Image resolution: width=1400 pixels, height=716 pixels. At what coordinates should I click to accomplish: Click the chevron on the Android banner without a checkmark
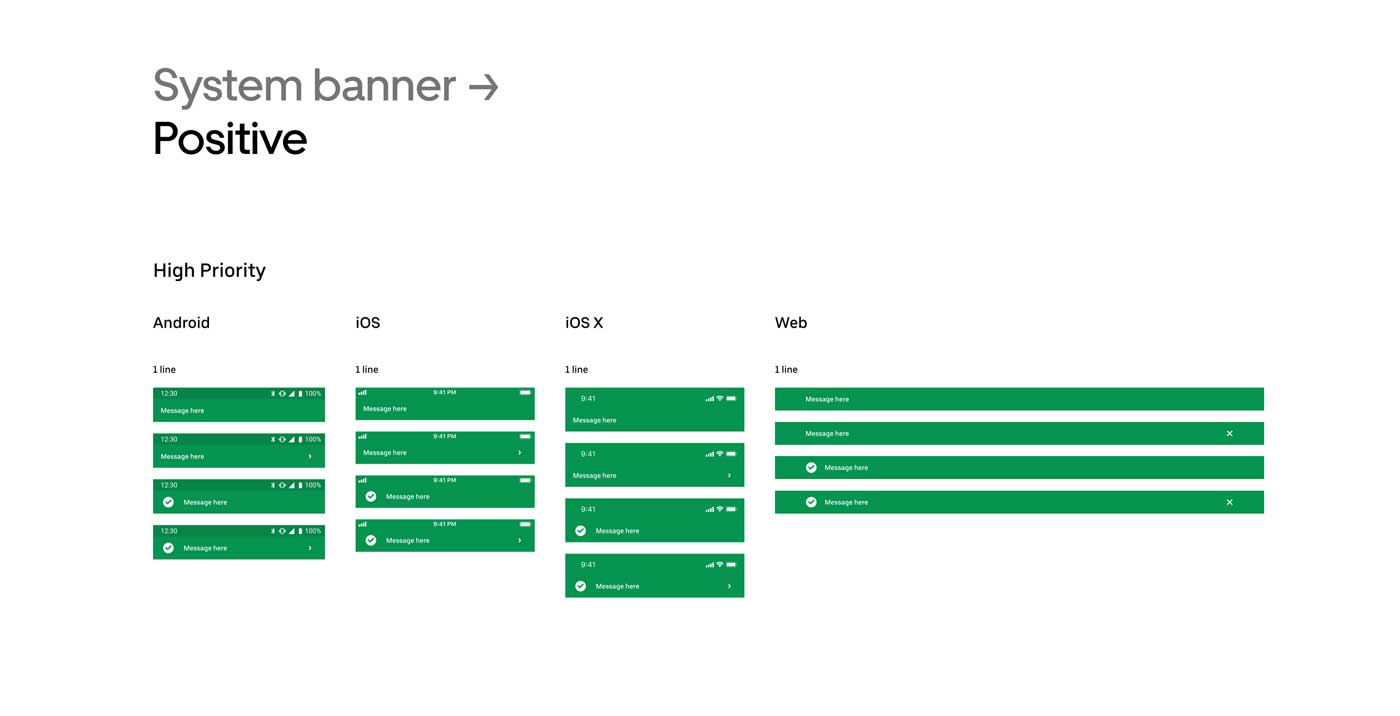tap(310, 456)
